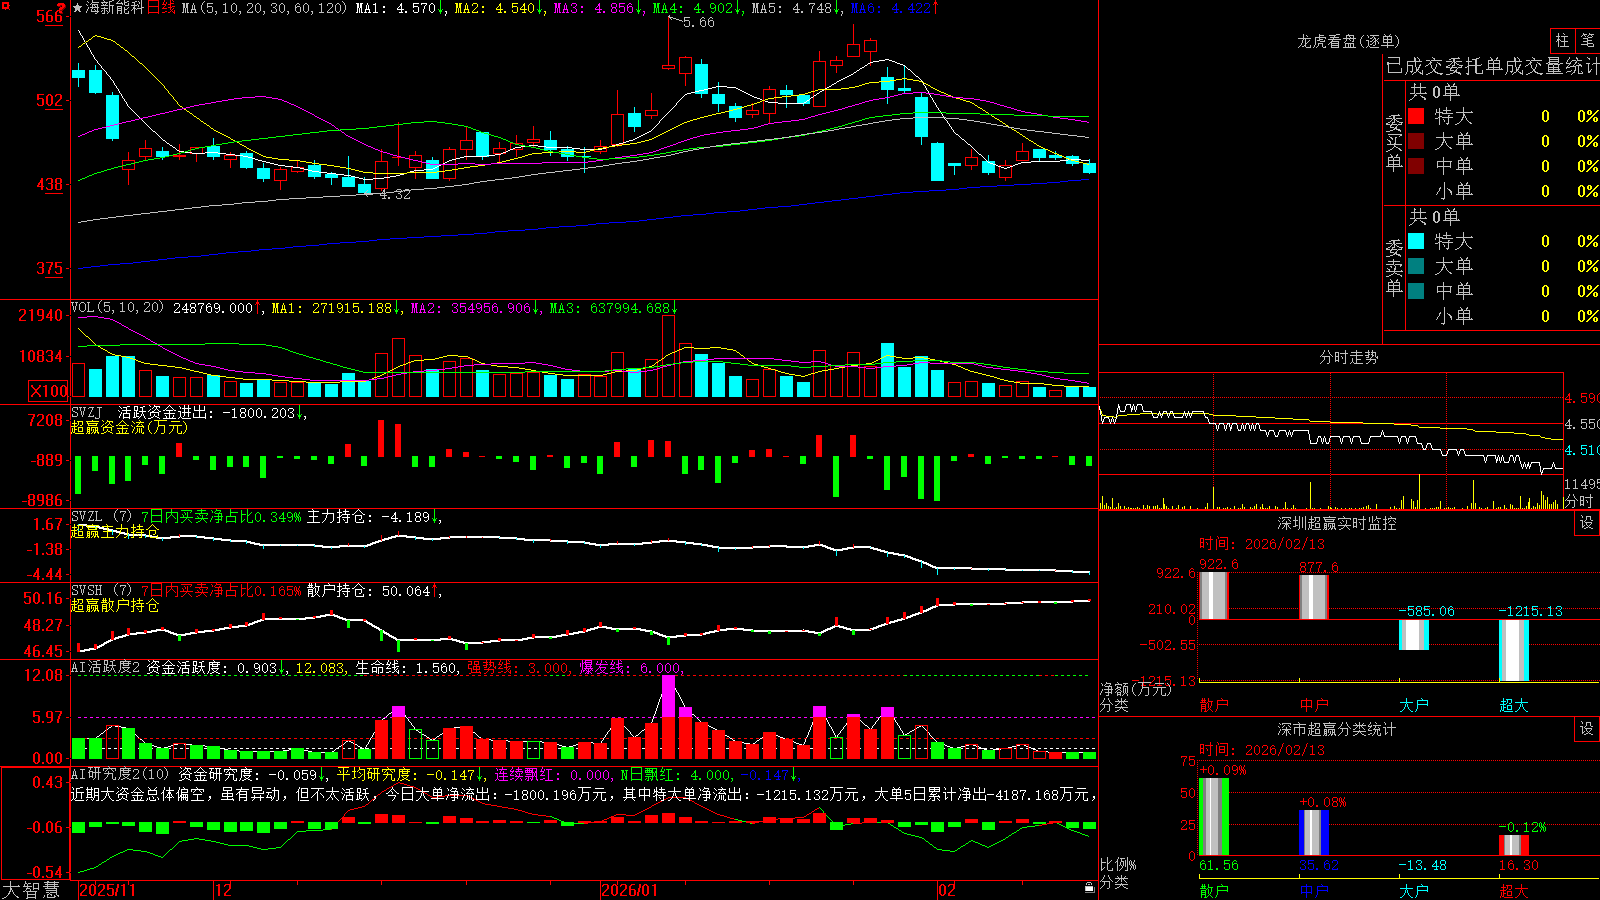Viewport: 1600px width, 900px height.
Task: Open MA(5,10,20,30,60,120) indicator parameters
Action: tap(264, 8)
